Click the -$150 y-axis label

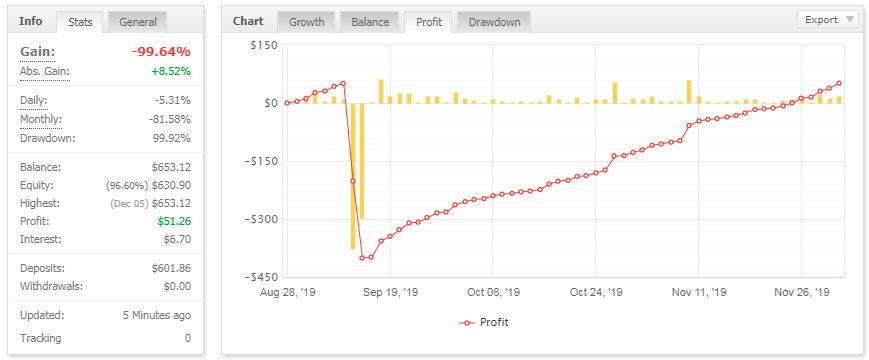262,161
